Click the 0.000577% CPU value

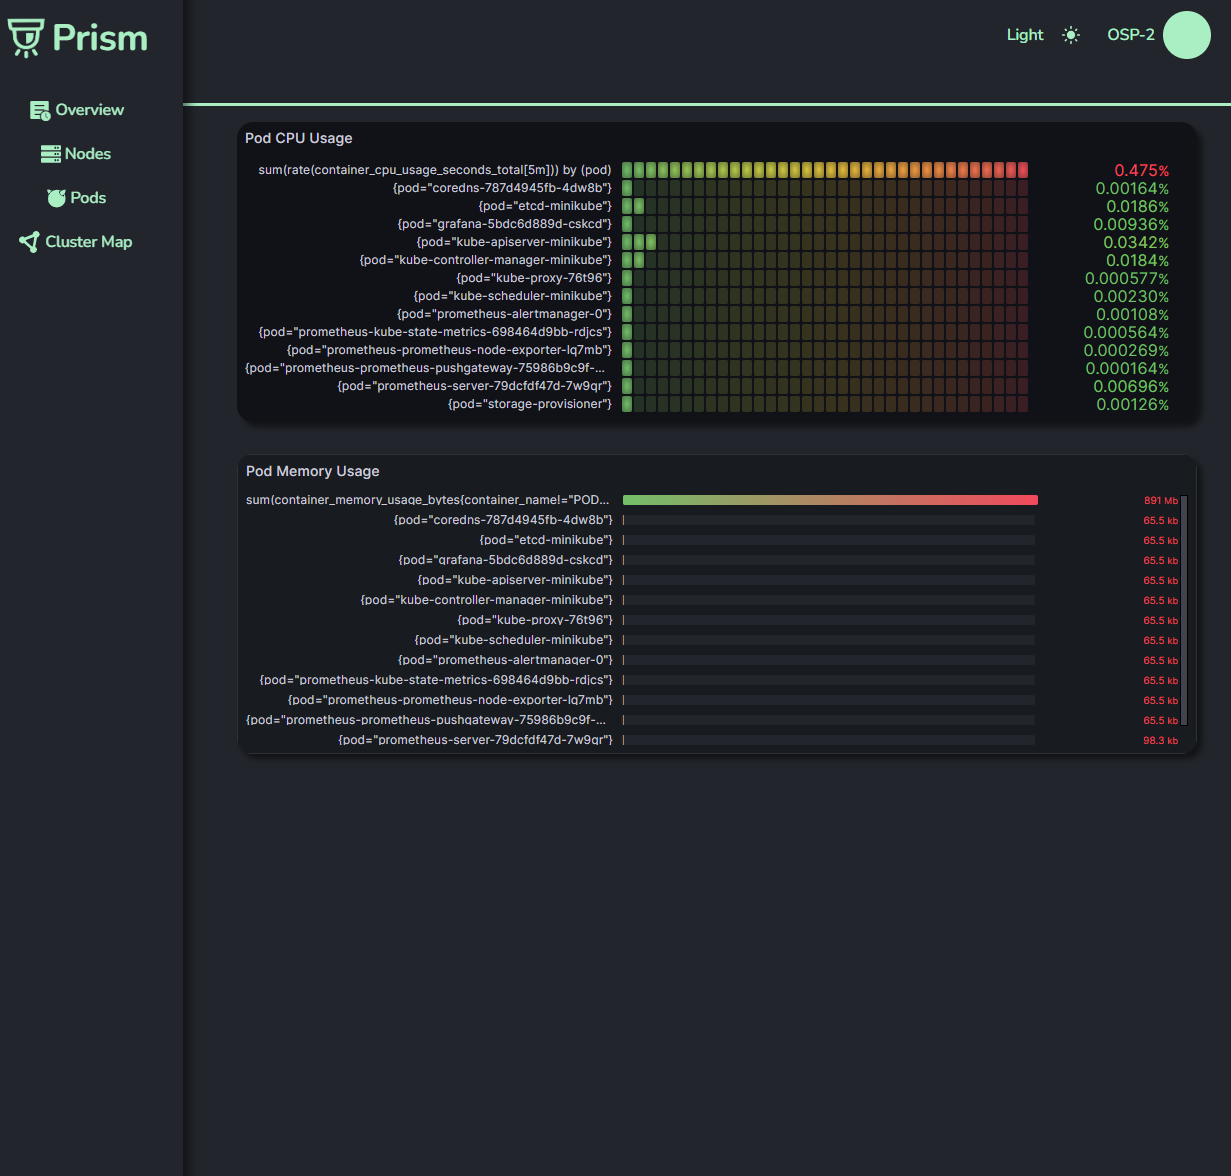point(1127,279)
